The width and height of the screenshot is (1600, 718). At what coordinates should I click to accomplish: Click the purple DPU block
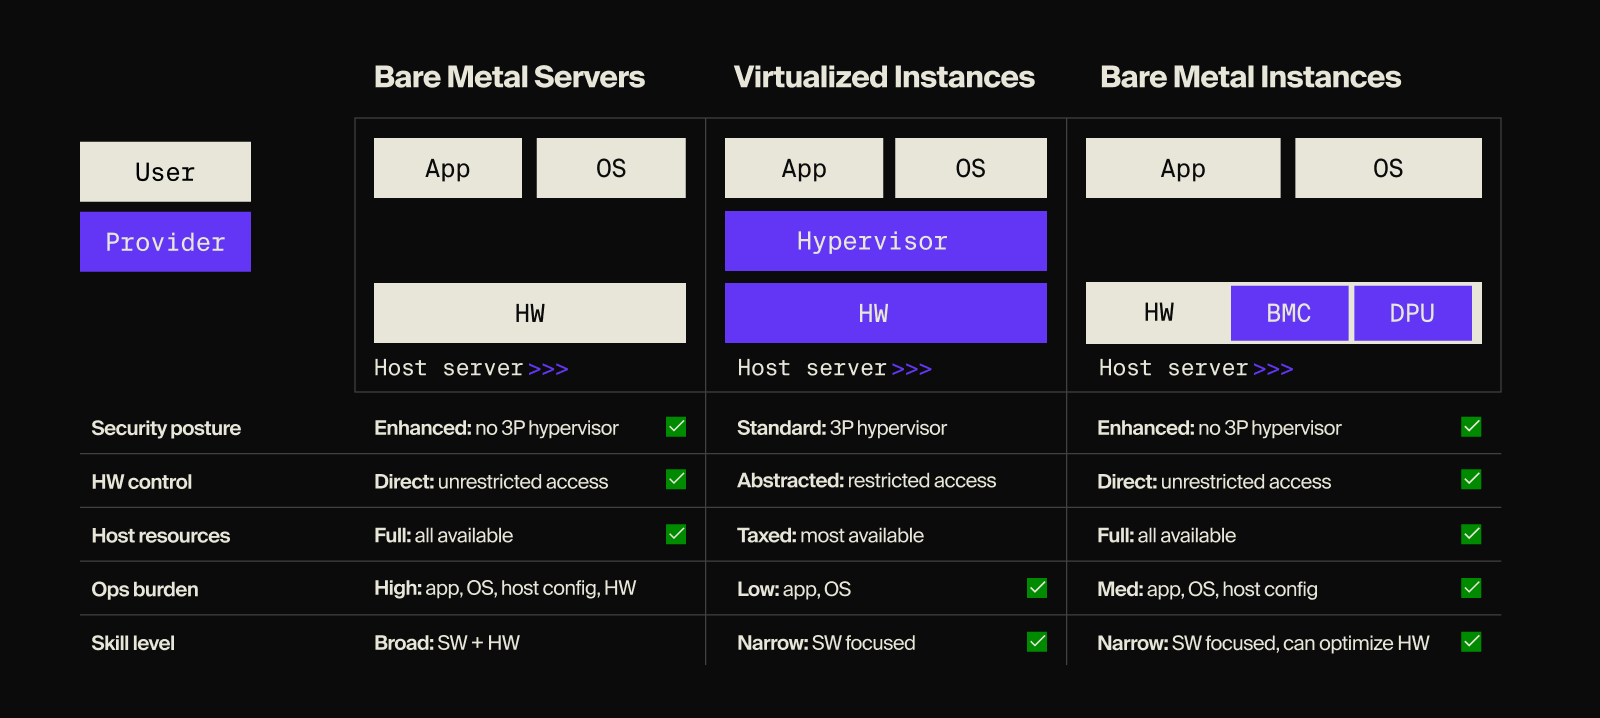tap(1412, 313)
